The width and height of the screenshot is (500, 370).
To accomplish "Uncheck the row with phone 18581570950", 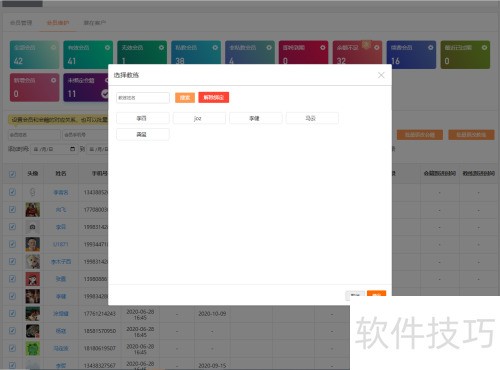I will tap(12, 331).
